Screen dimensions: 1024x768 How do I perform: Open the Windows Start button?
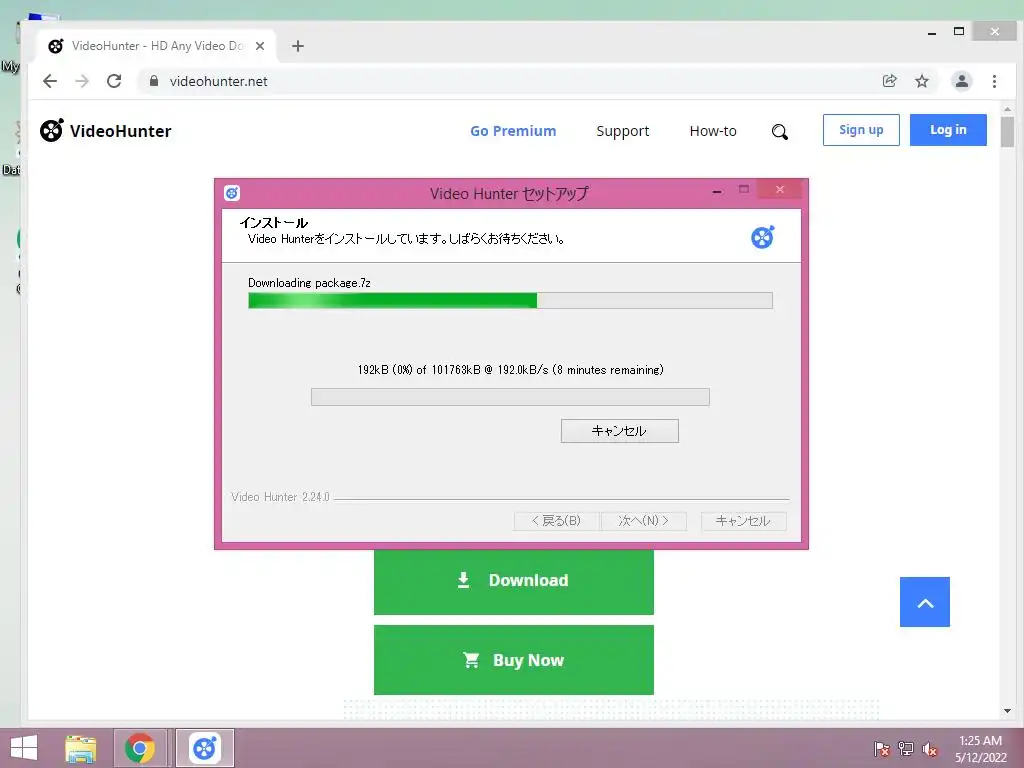(x=24, y=748)
